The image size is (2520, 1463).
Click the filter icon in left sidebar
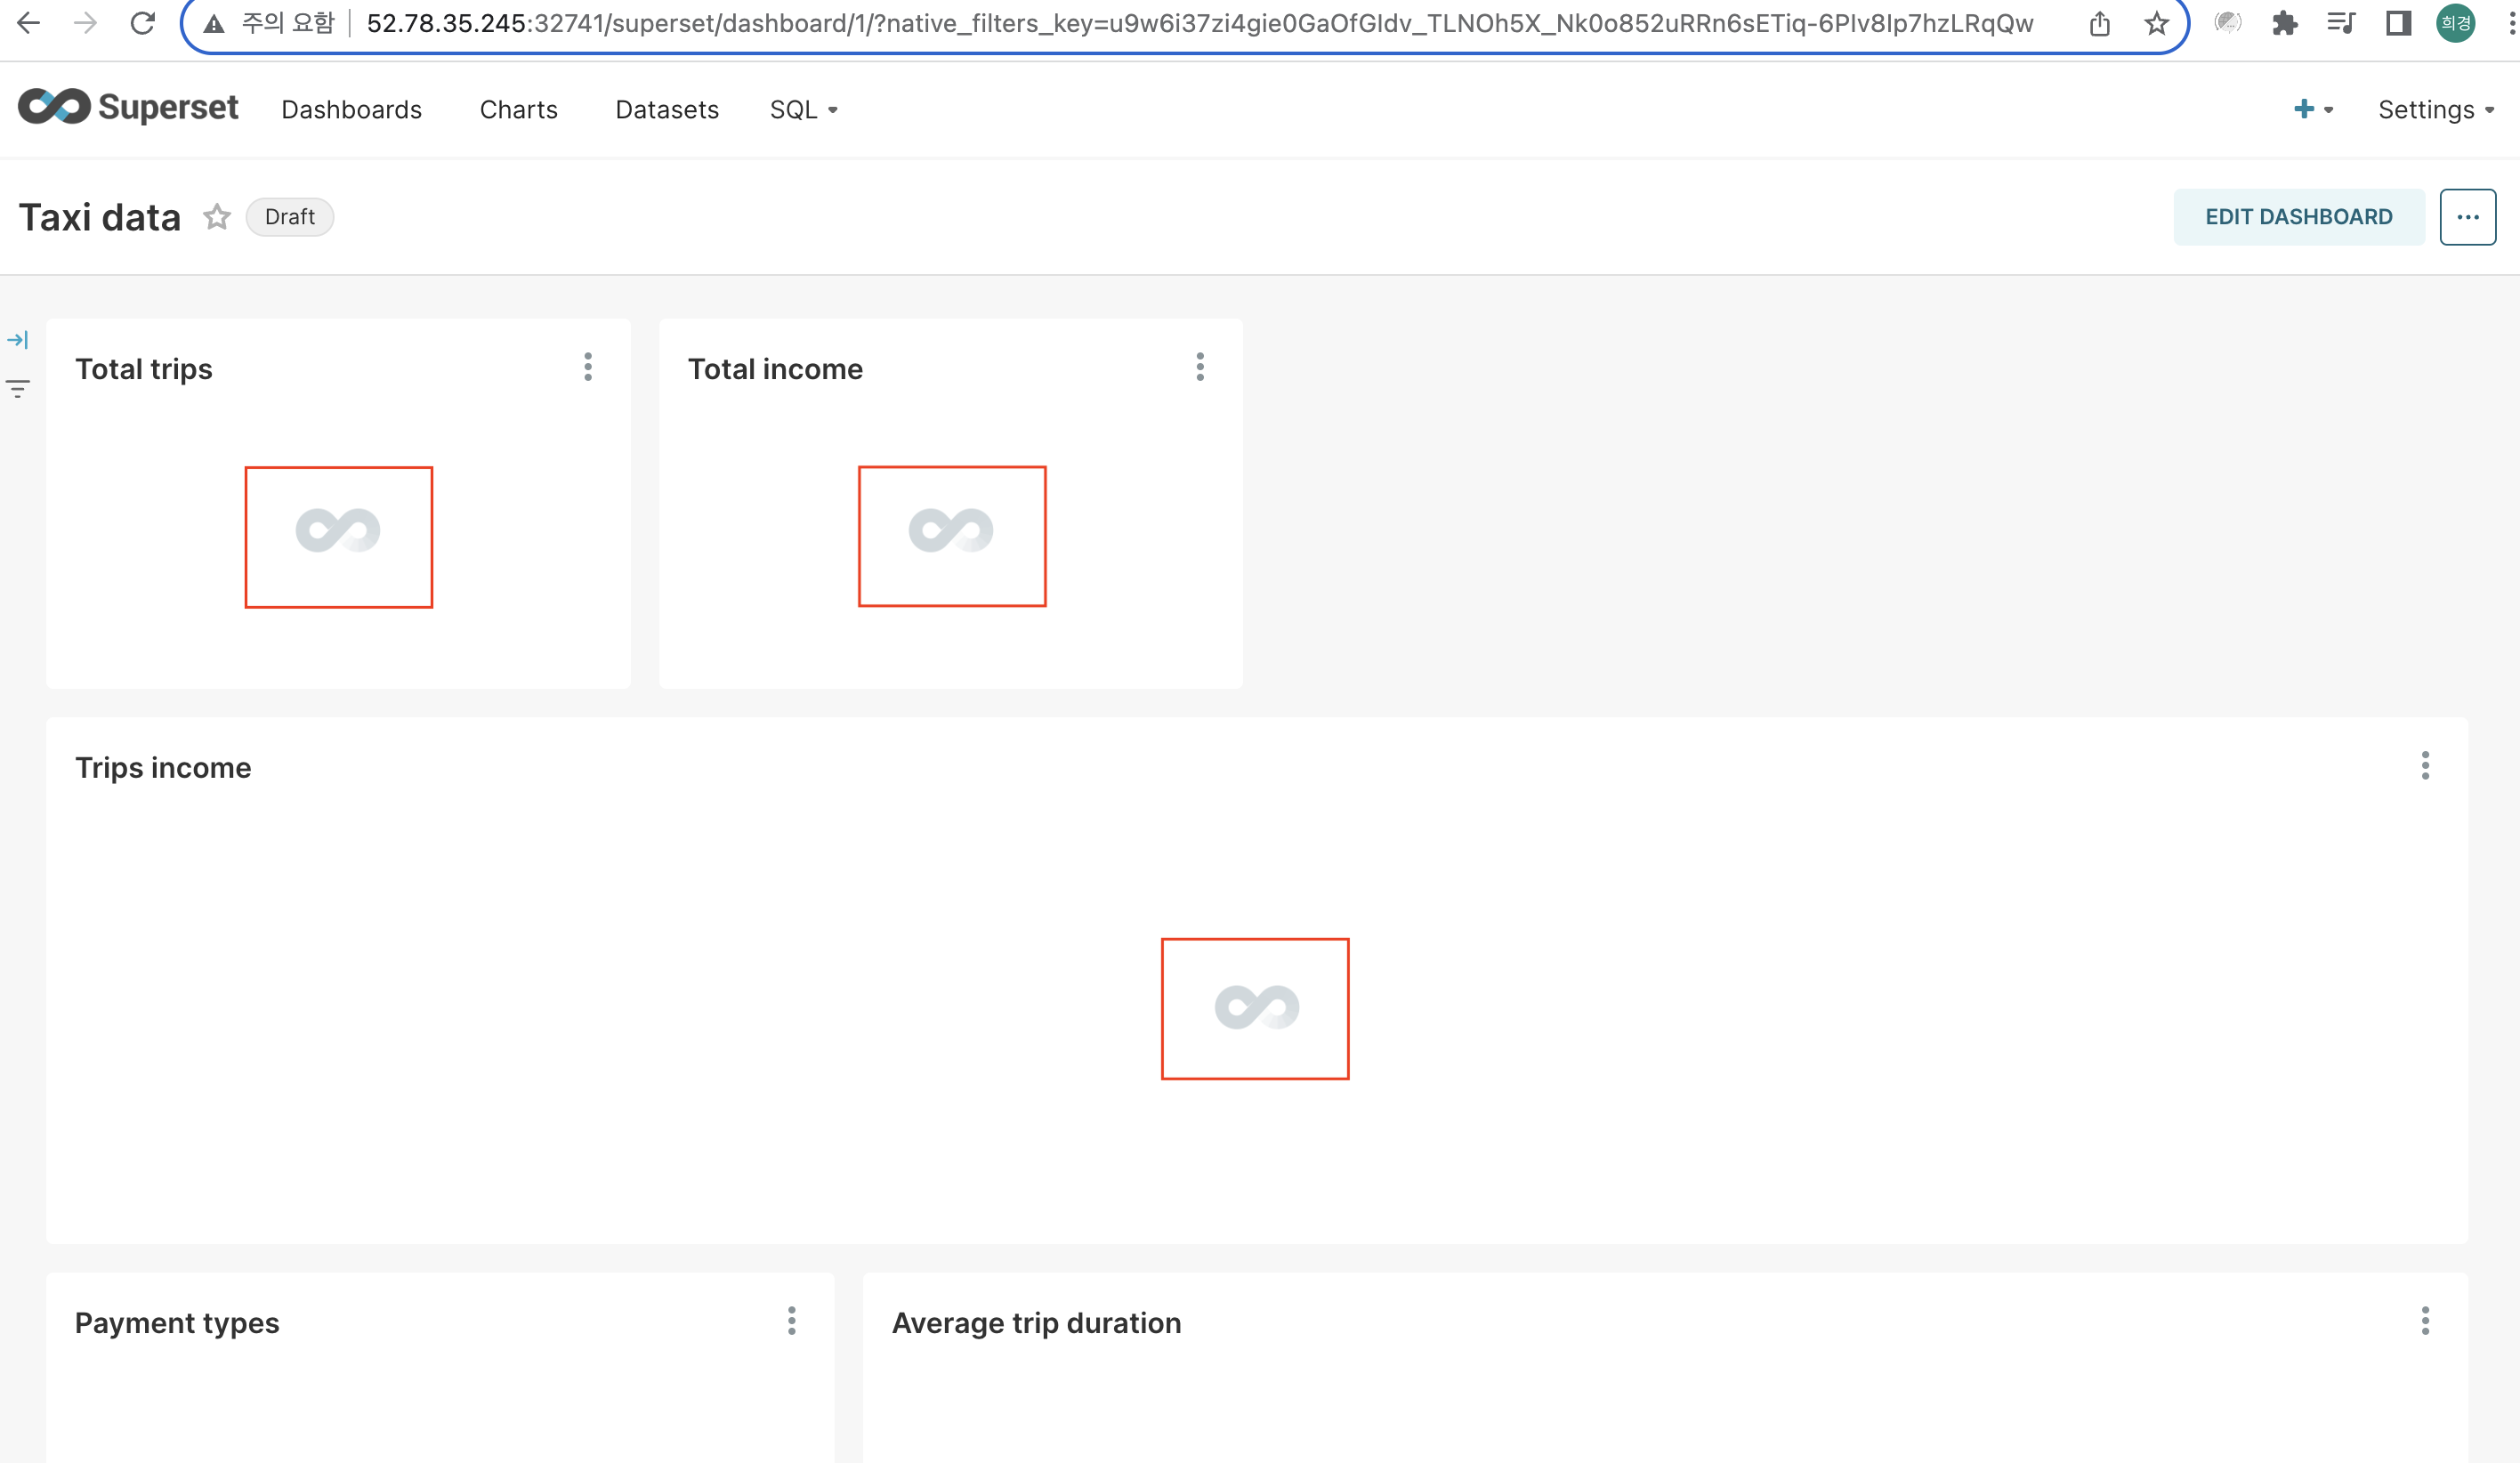(18, 388)
